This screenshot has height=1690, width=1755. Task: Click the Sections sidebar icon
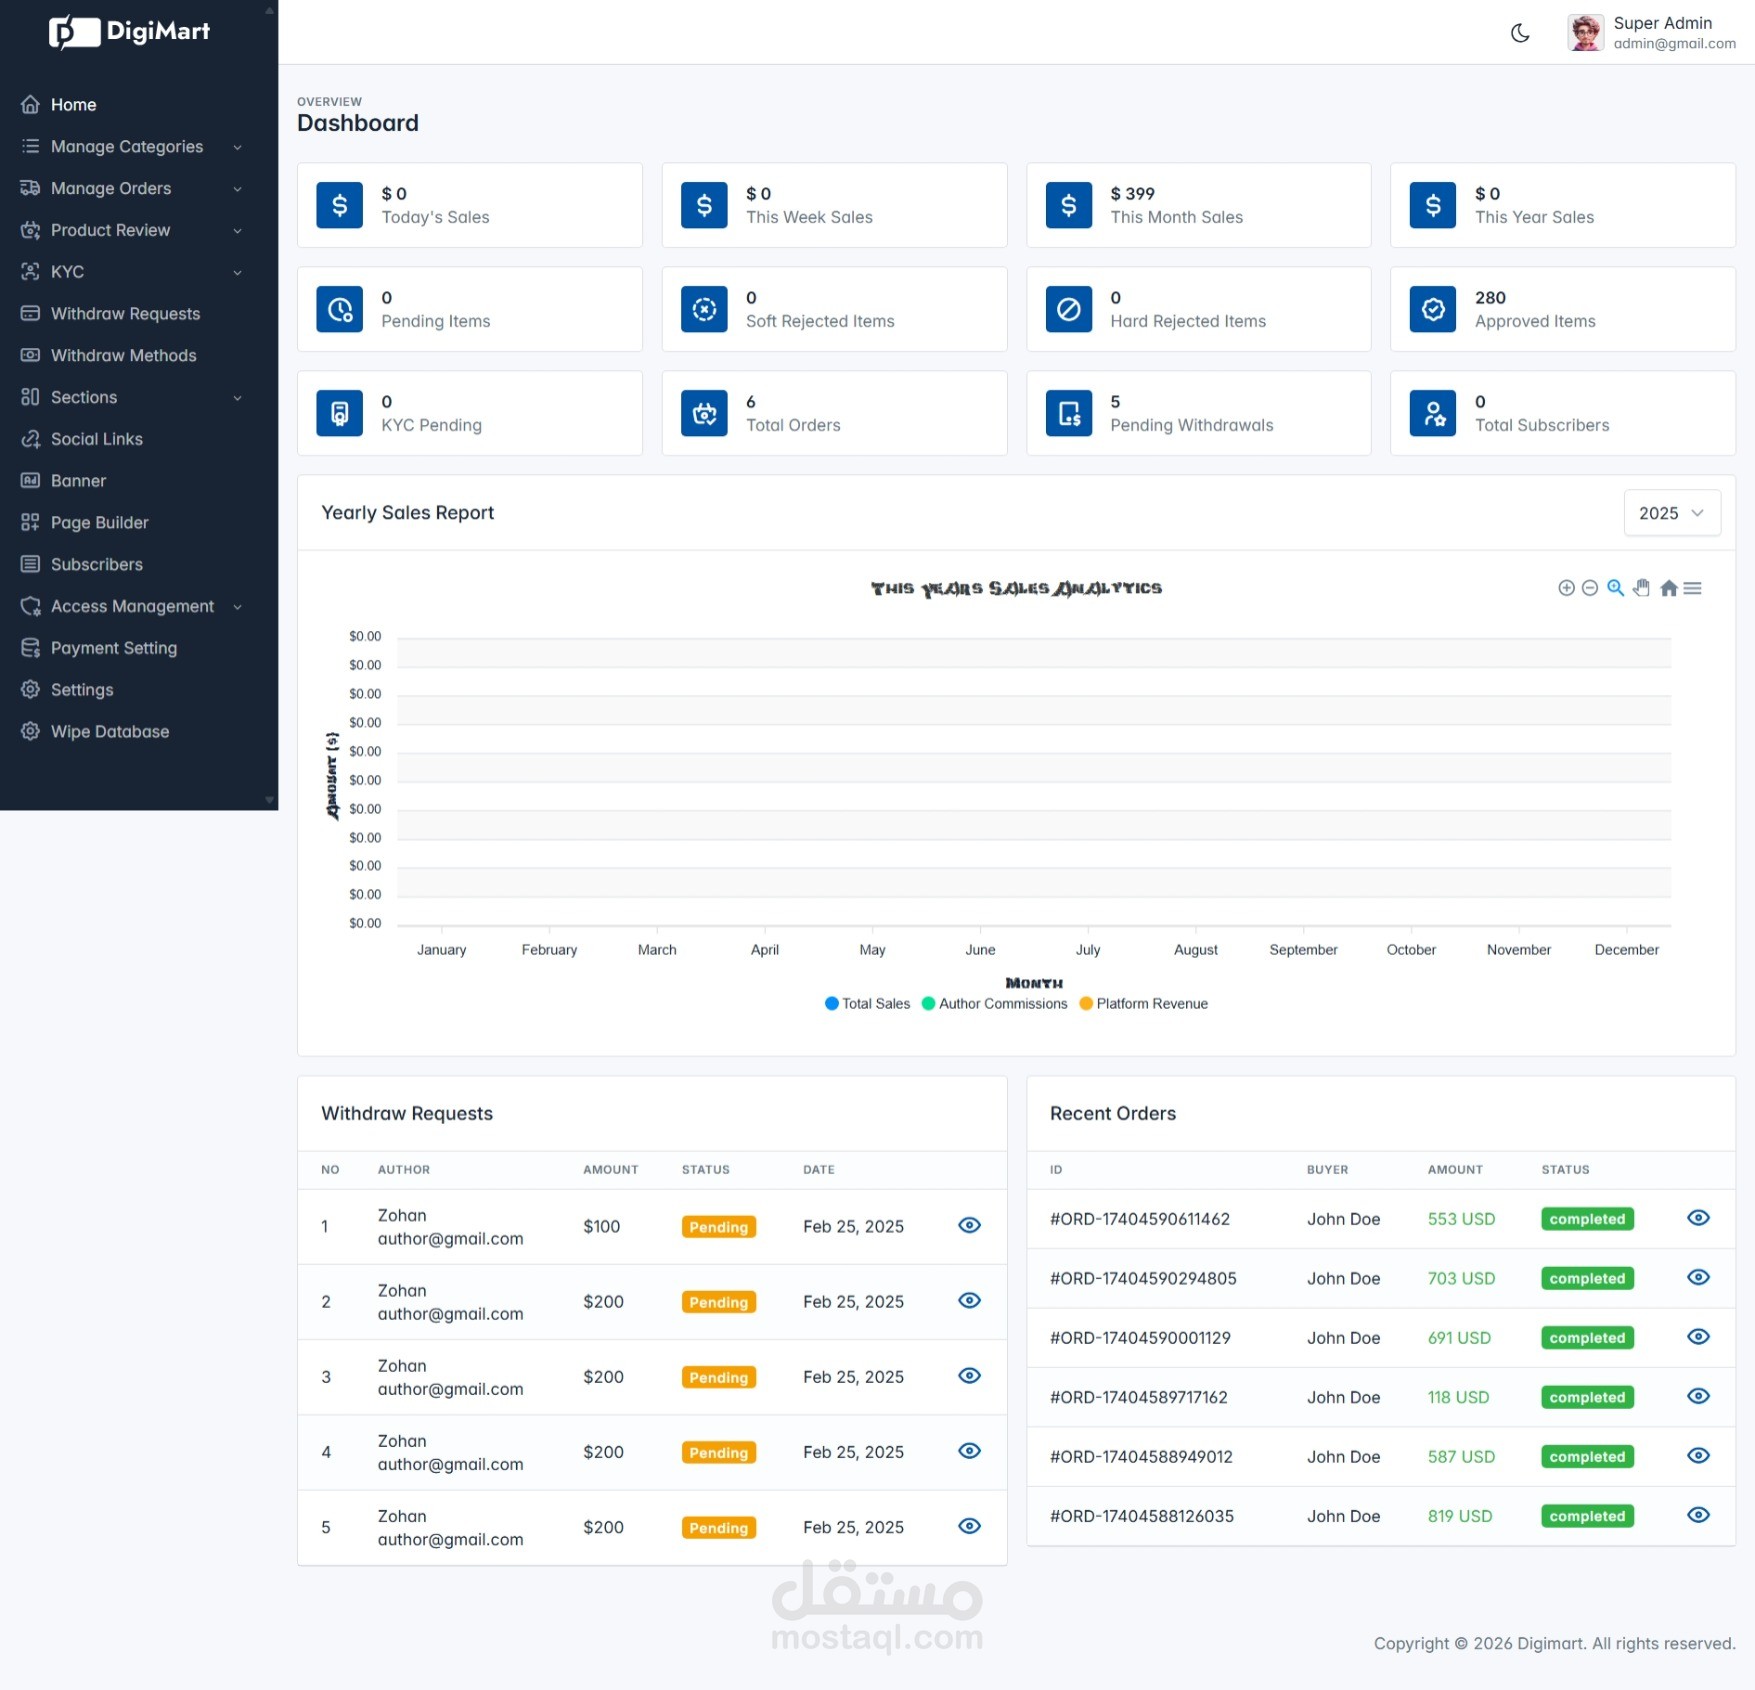tap(30, 398)
